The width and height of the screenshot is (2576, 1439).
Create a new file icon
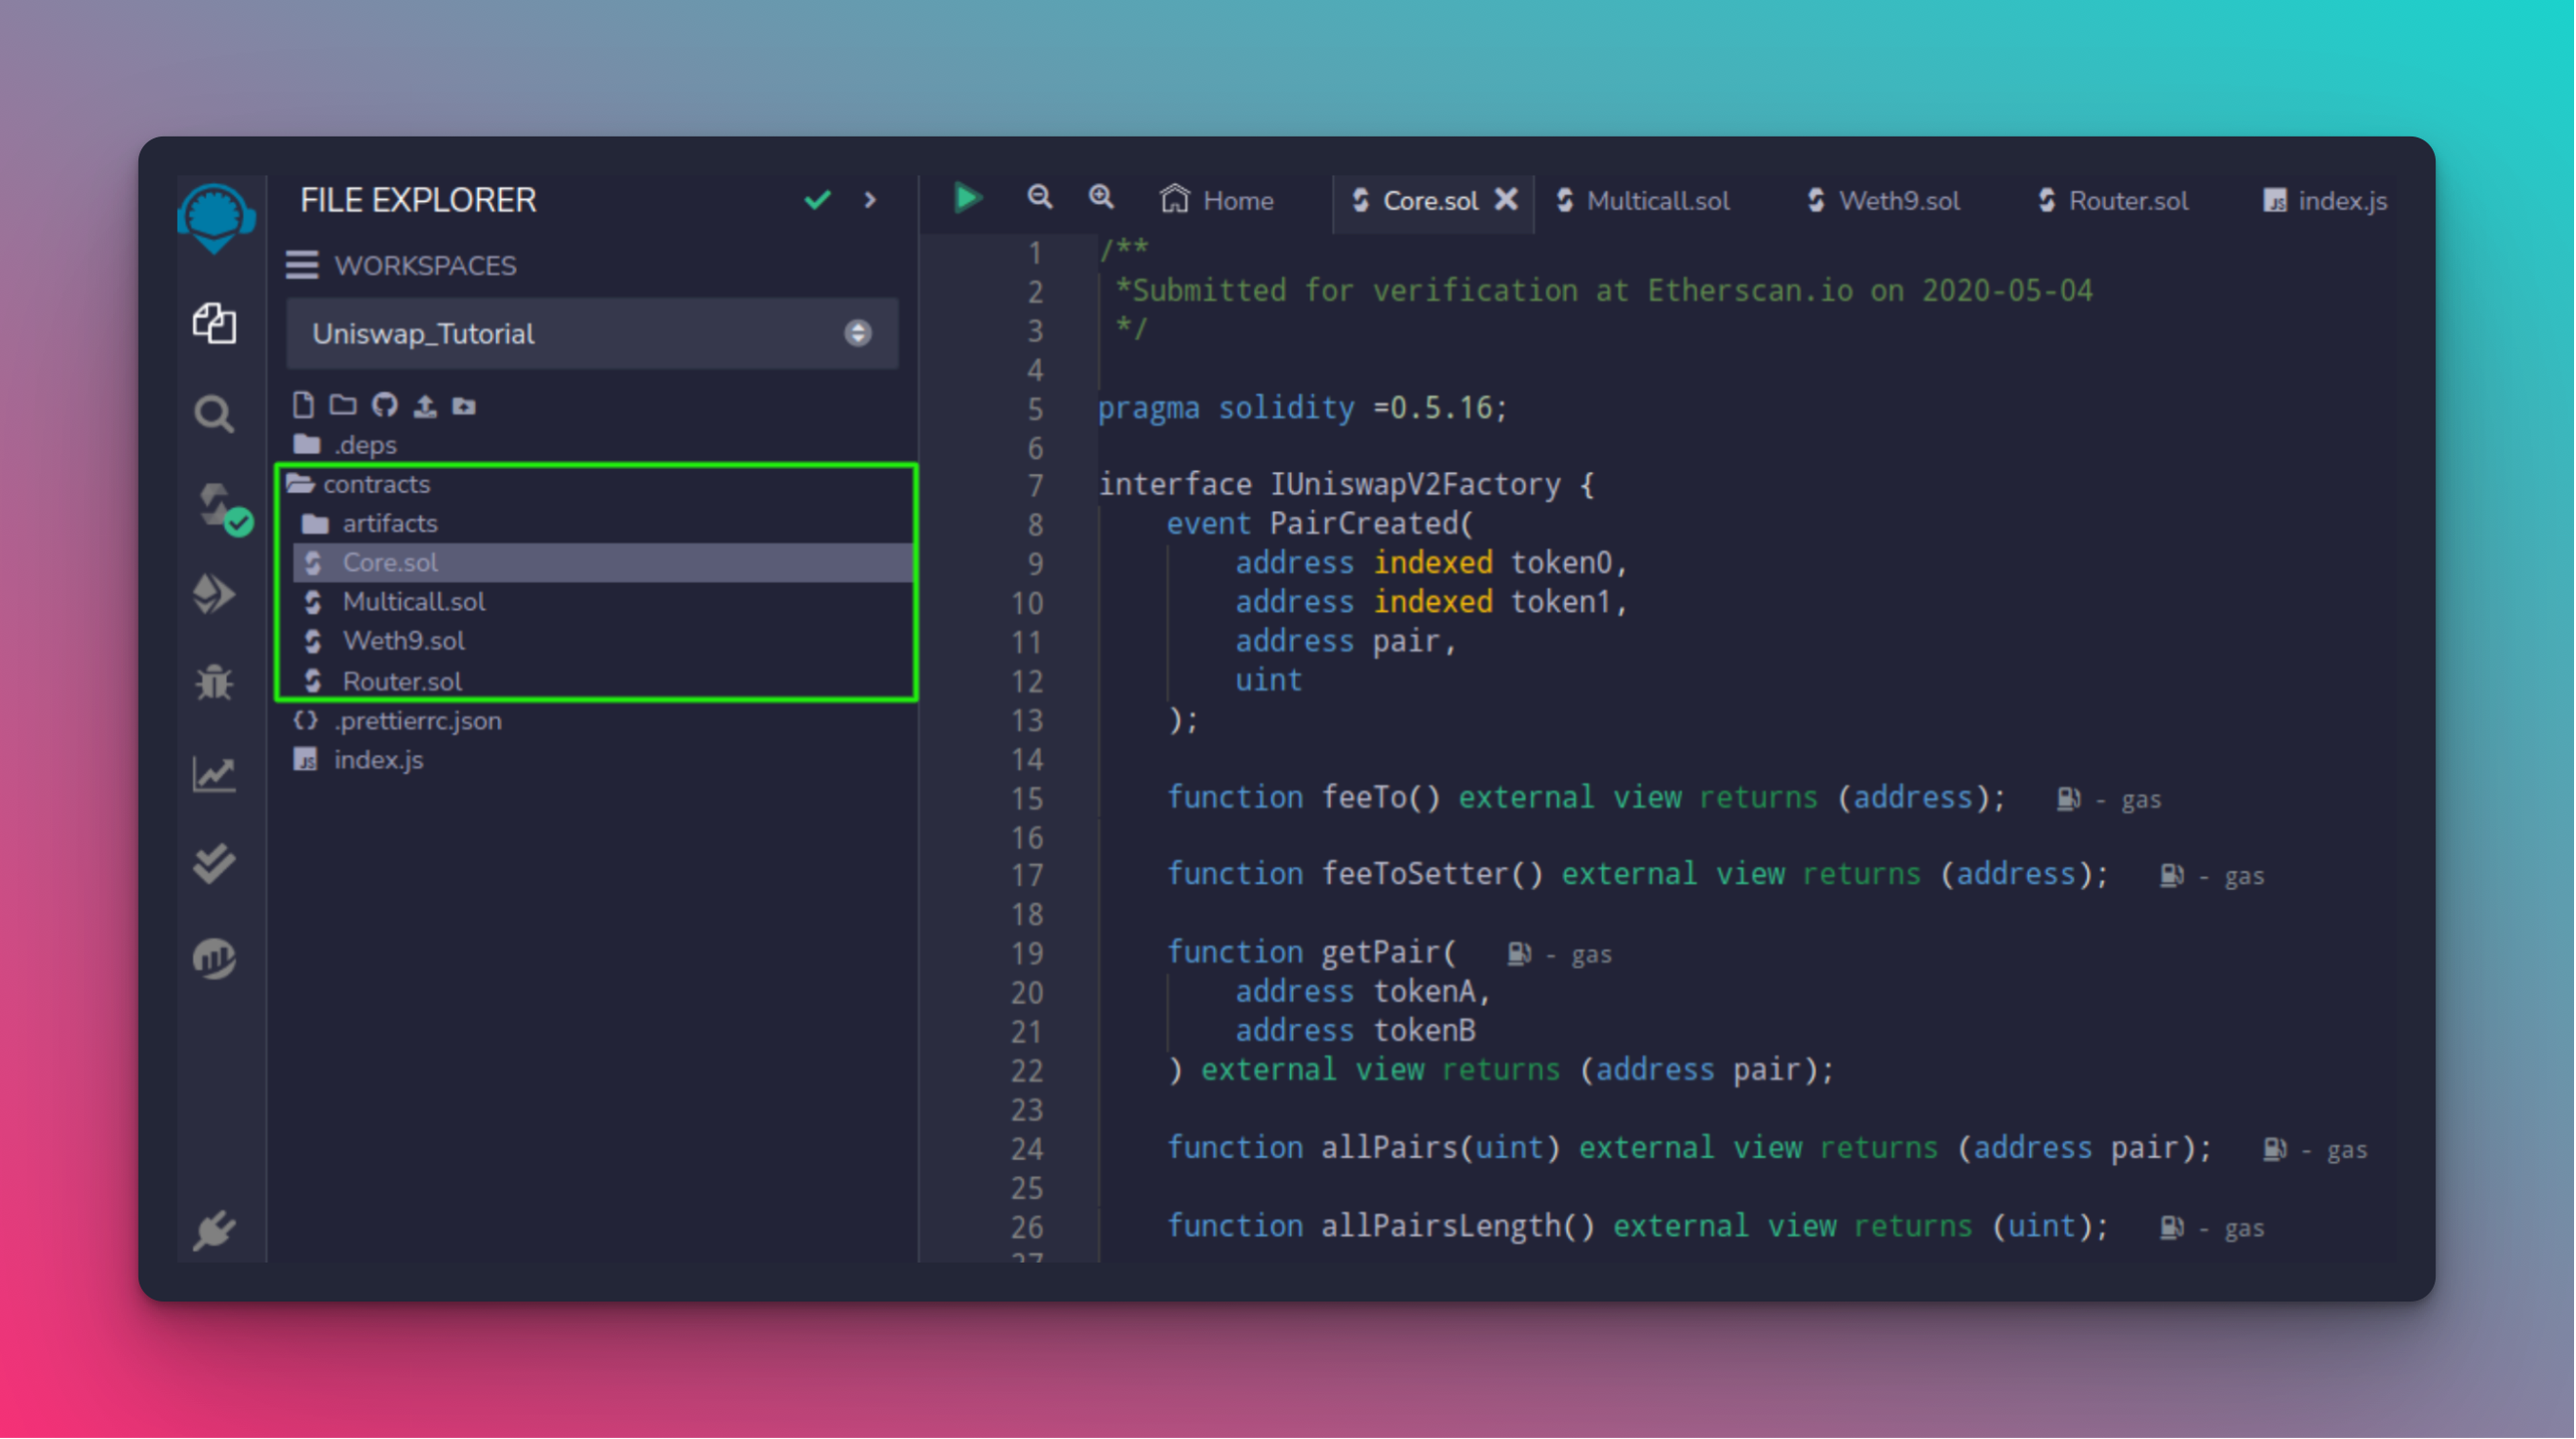tap(303, 405)
